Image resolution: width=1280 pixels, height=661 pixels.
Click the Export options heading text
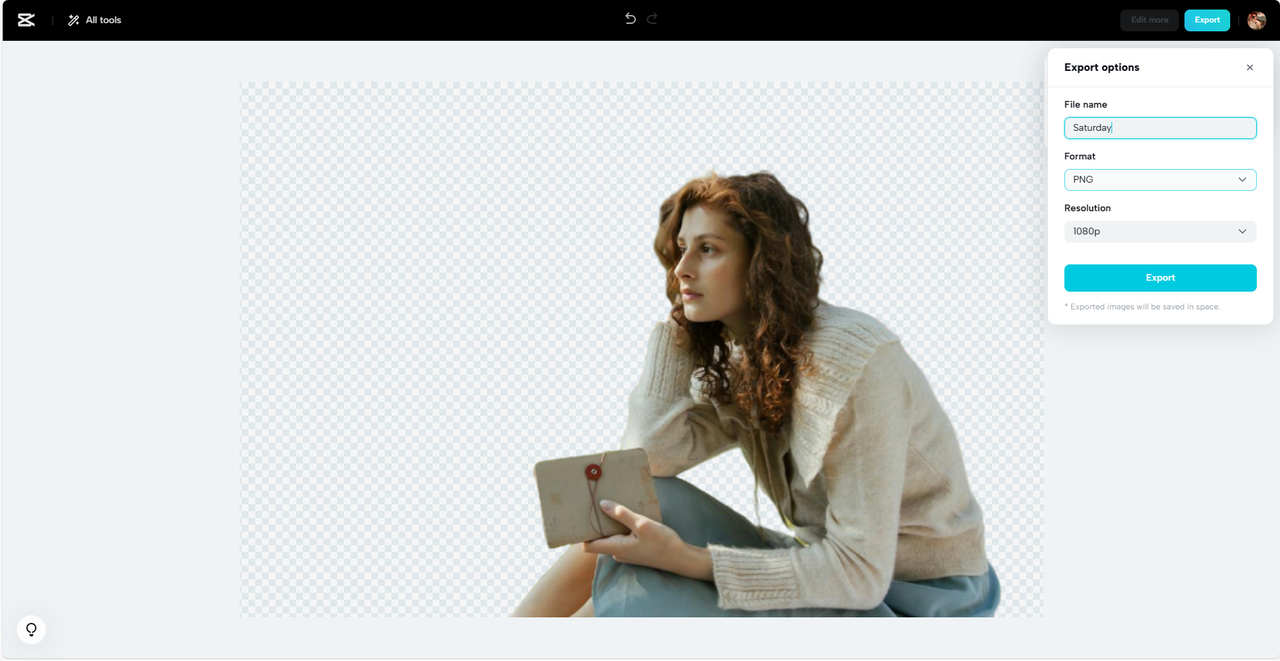pyautogui.click(x=1102, y=68)
